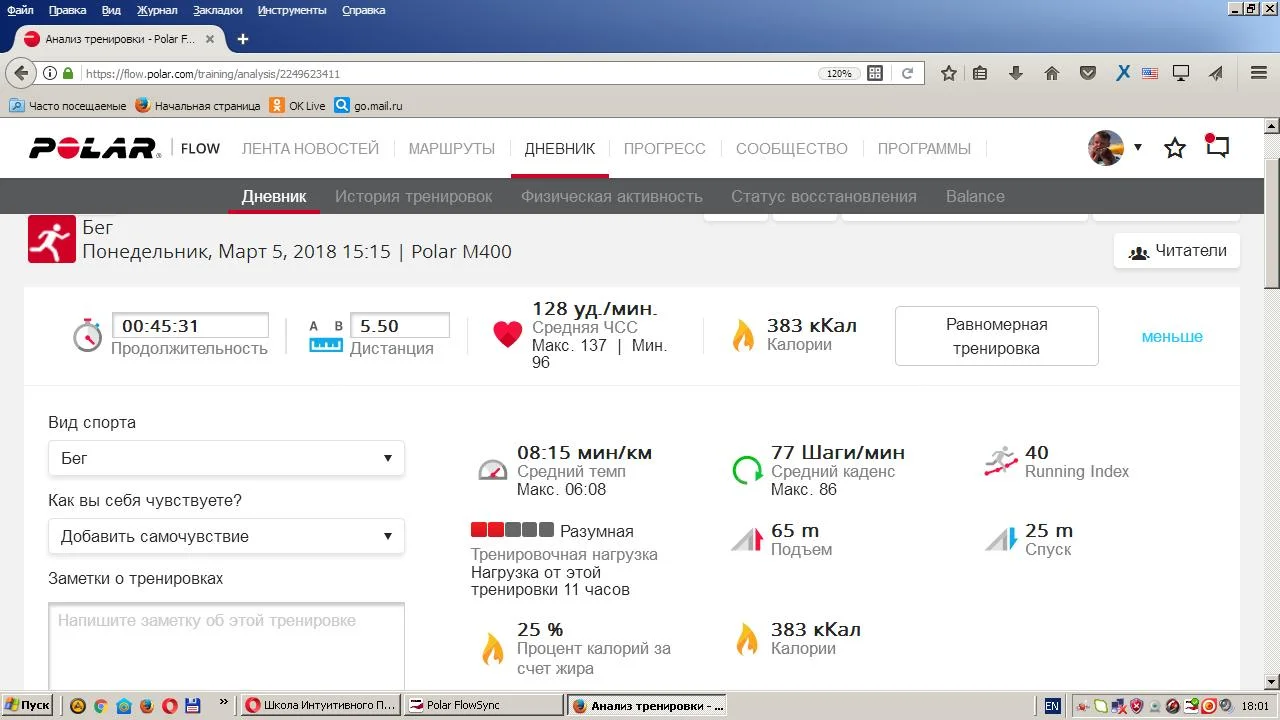
Task: Click the Равномерная тренировка button
Action: (996, 336)
